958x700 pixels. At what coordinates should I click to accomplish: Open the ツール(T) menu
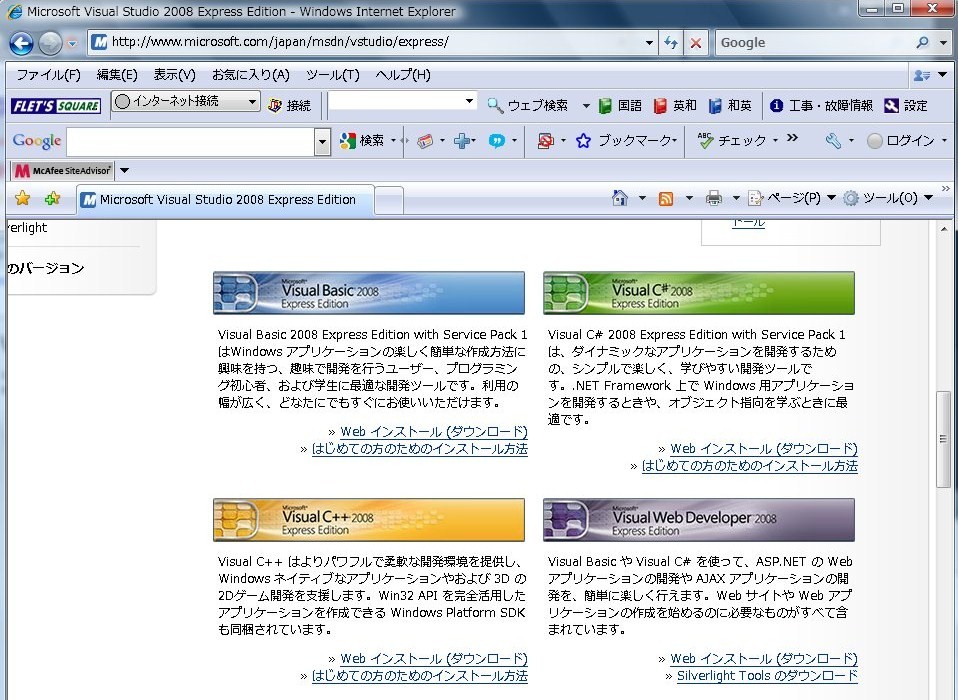point(332,75)
